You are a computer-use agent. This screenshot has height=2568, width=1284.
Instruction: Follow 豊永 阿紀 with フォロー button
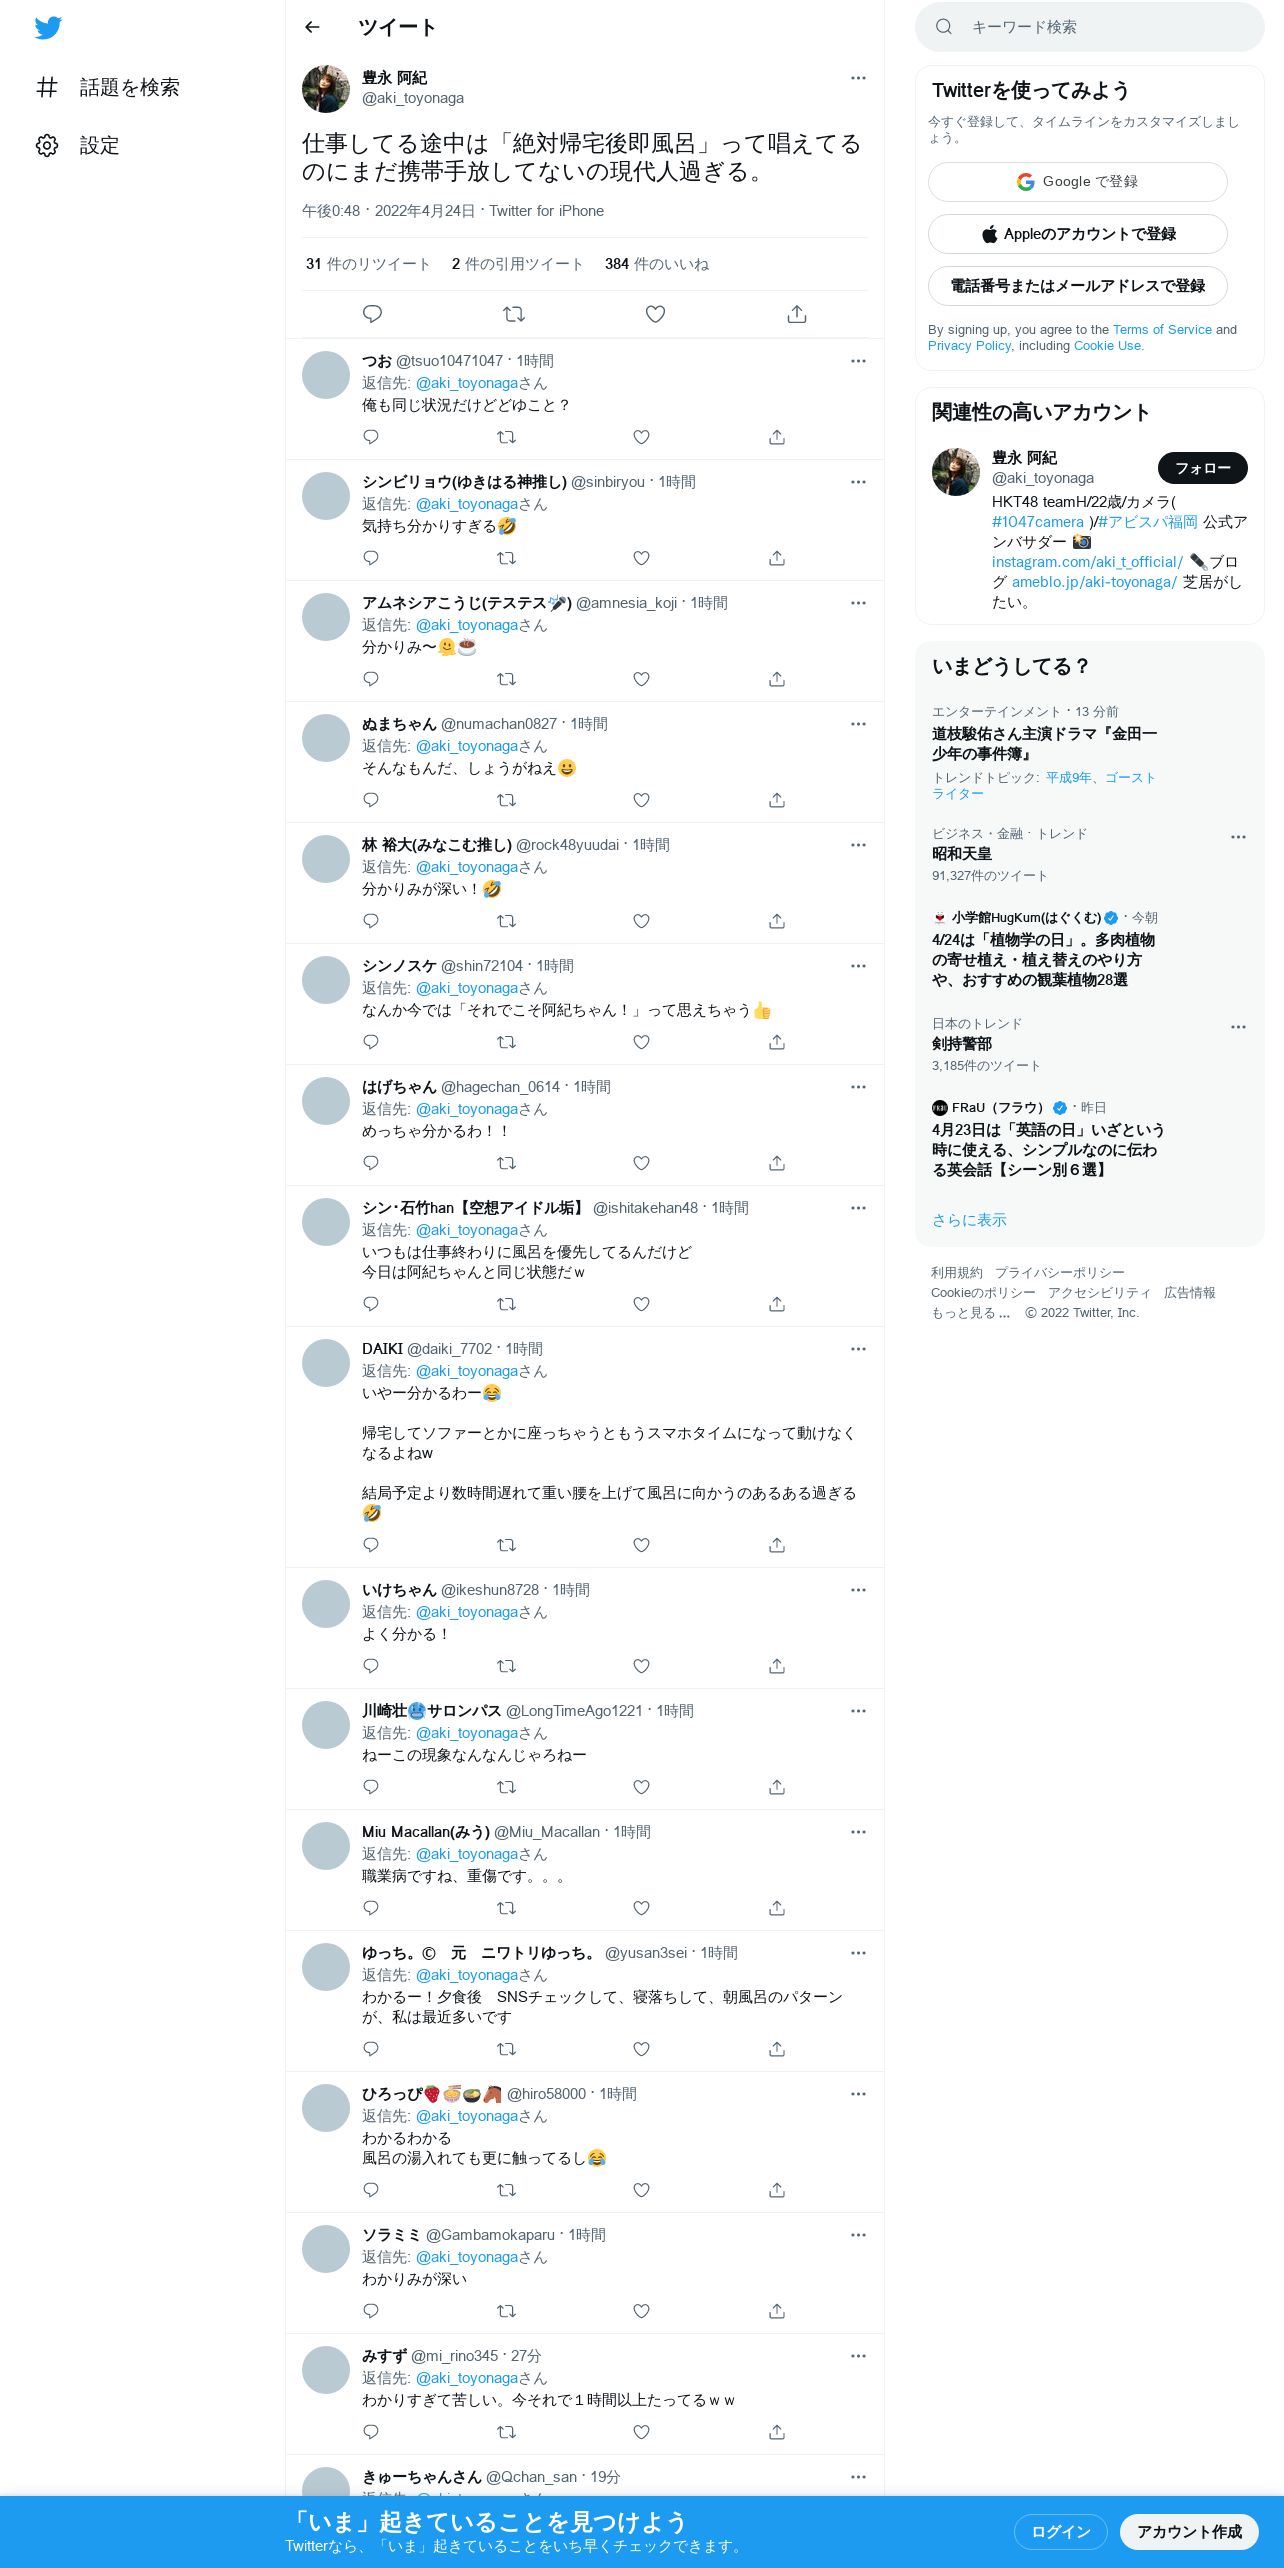1203,468
